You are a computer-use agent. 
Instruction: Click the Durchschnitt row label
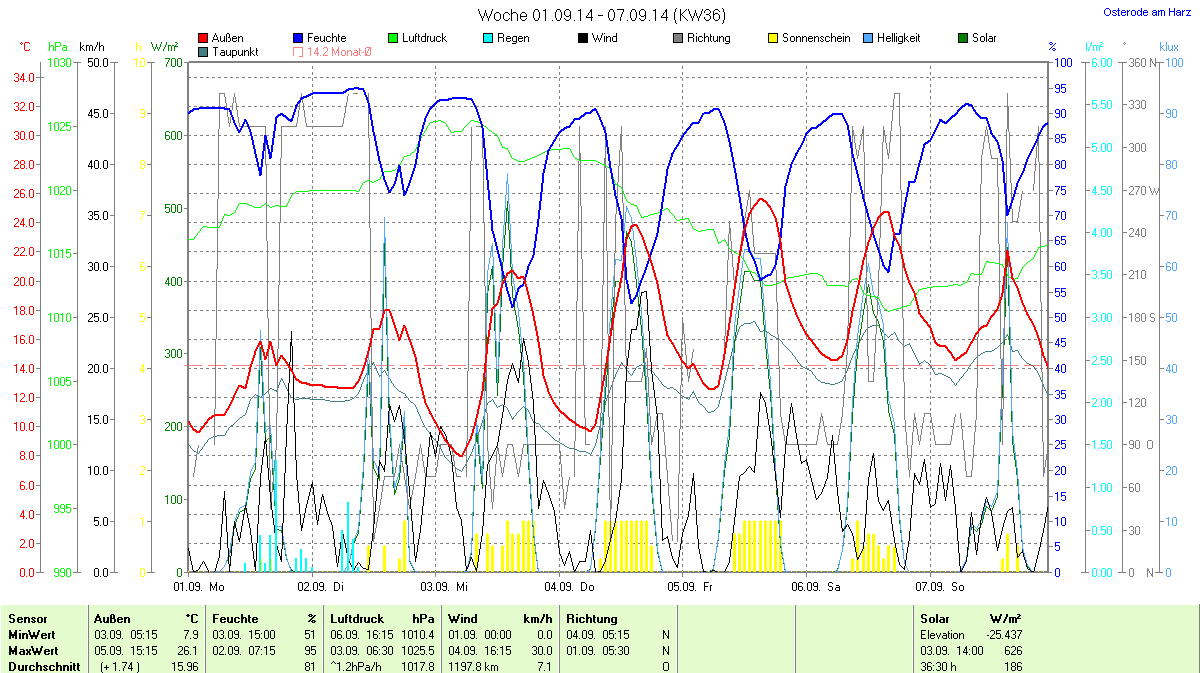point(44,666)
